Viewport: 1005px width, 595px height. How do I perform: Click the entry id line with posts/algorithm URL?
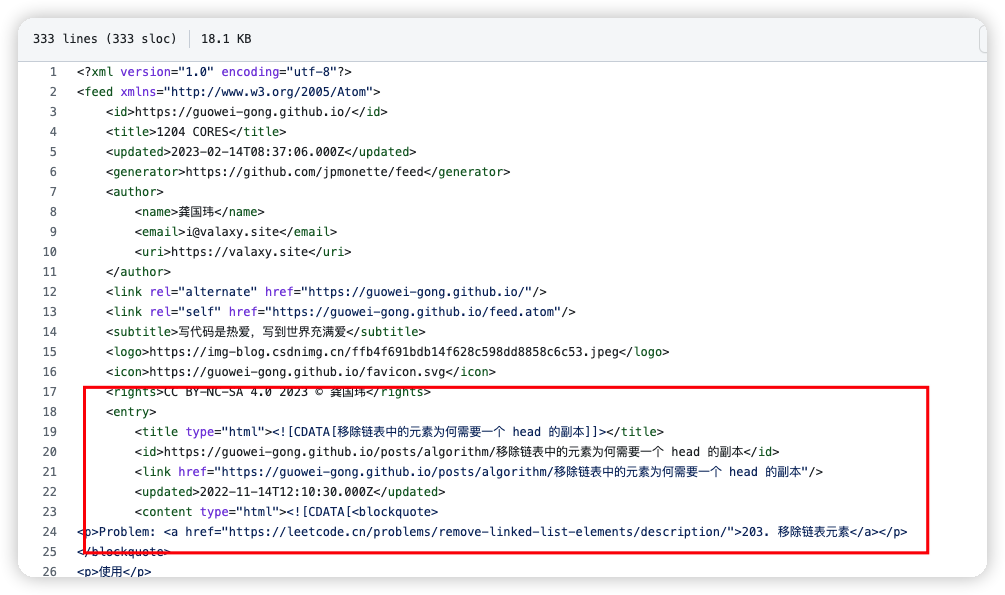click(456, 451)
